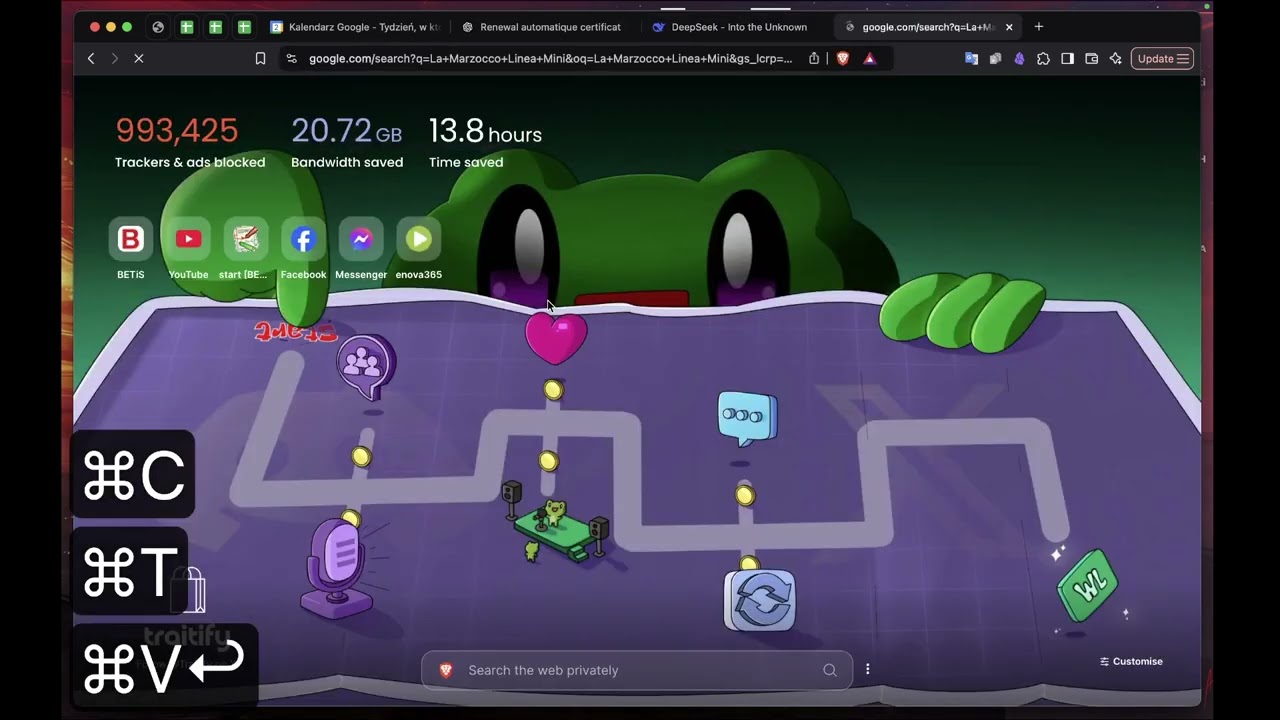
Task: Click the purple community bubble illustration
Action: 366,366
